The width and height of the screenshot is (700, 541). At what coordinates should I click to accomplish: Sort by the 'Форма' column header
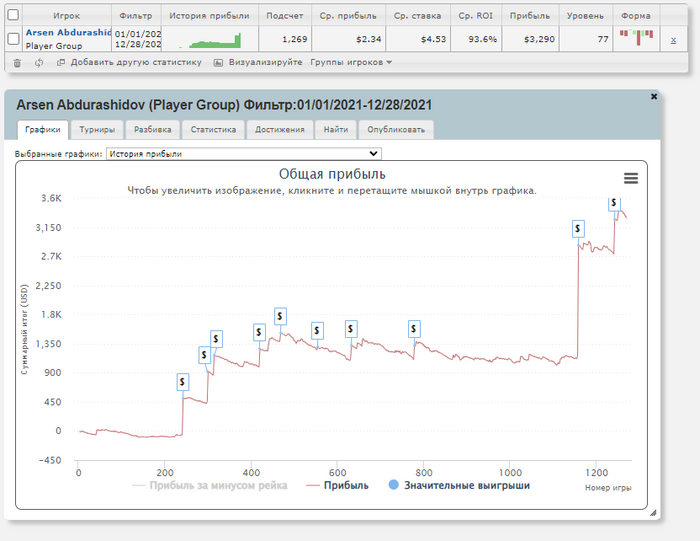click(x=636, y=16)
